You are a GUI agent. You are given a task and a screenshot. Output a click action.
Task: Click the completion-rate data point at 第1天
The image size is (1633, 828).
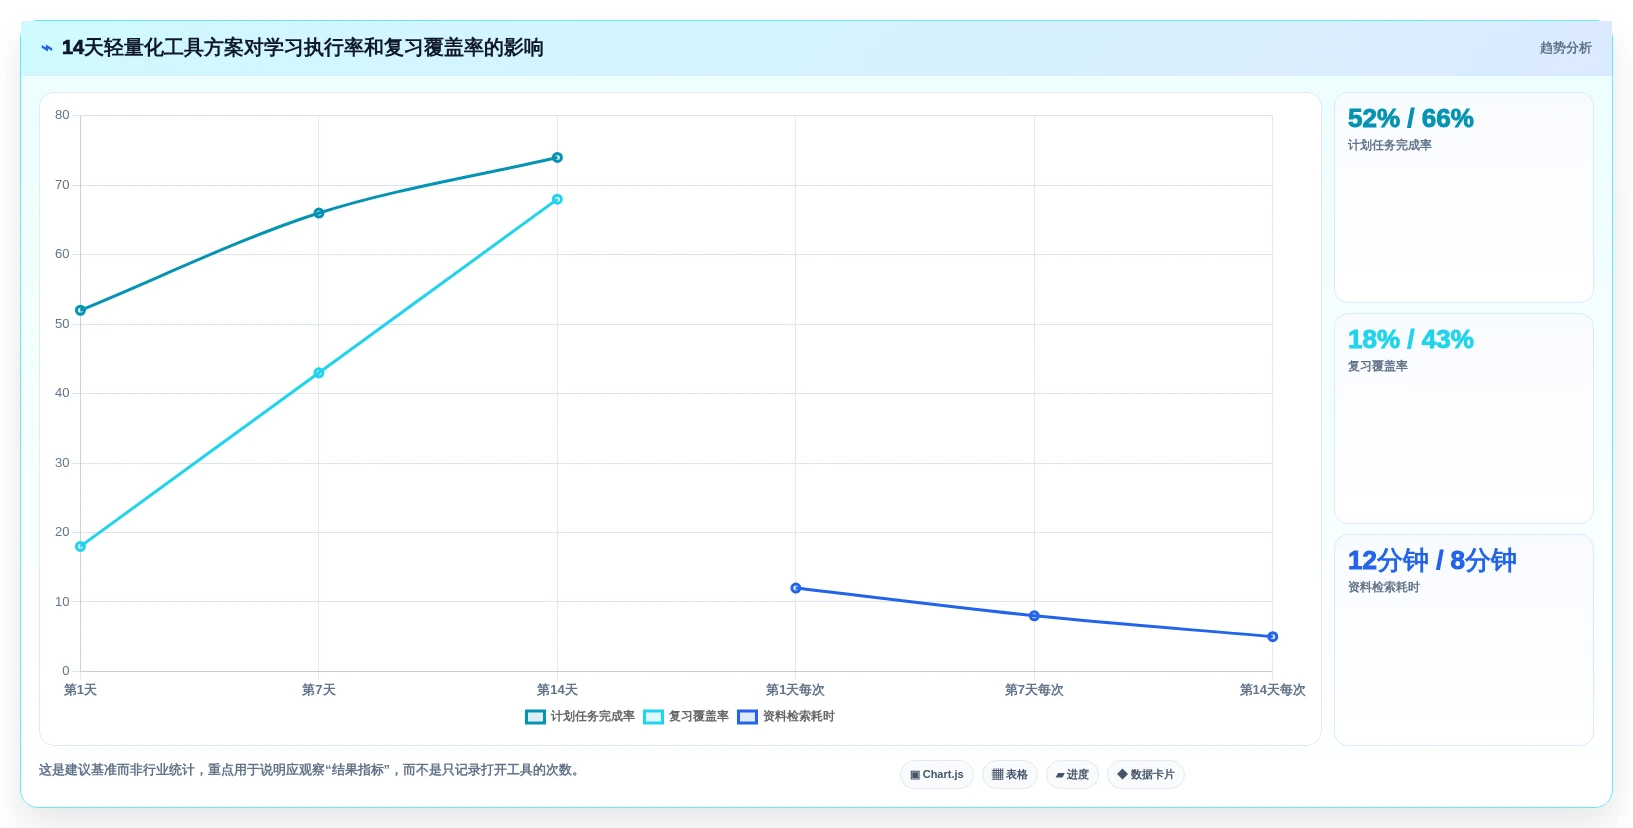(x=81, y=311)
